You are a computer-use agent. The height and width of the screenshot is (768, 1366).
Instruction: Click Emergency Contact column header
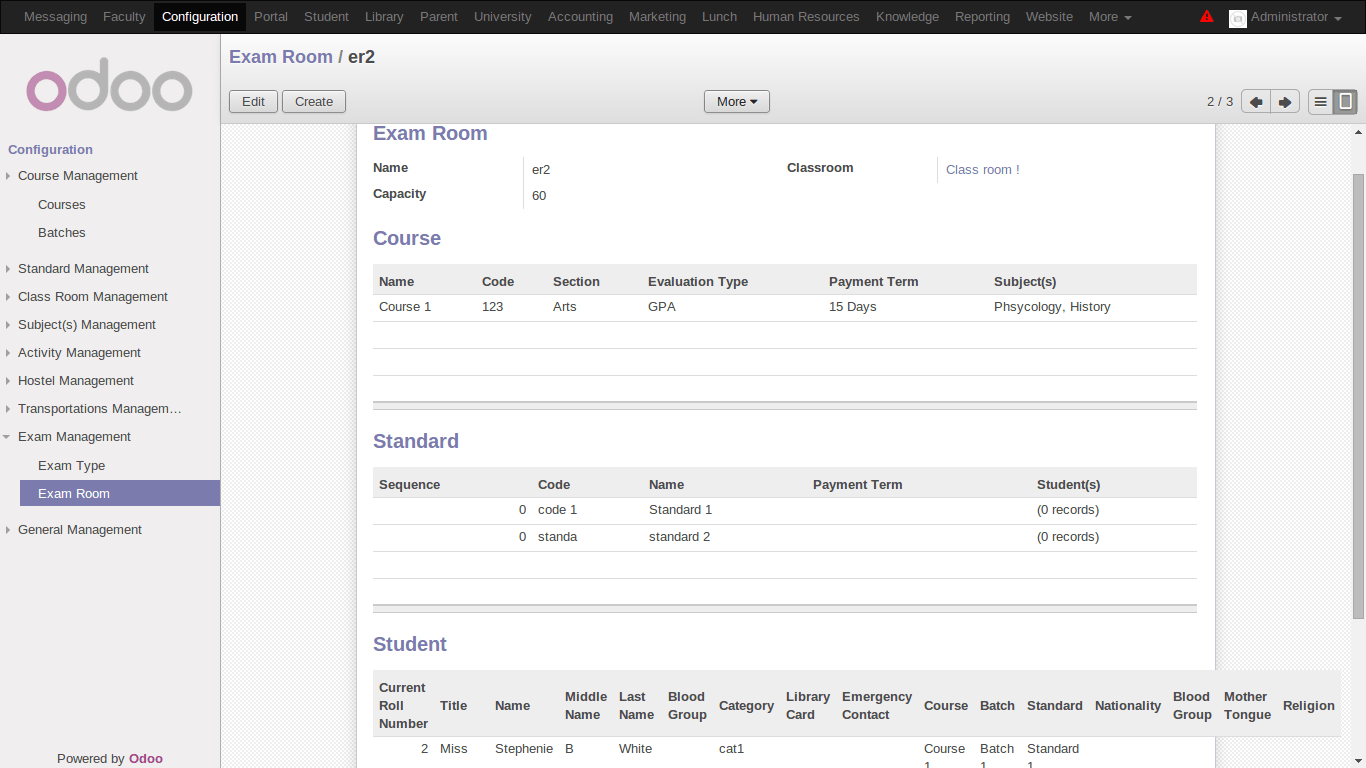point(877,706)
